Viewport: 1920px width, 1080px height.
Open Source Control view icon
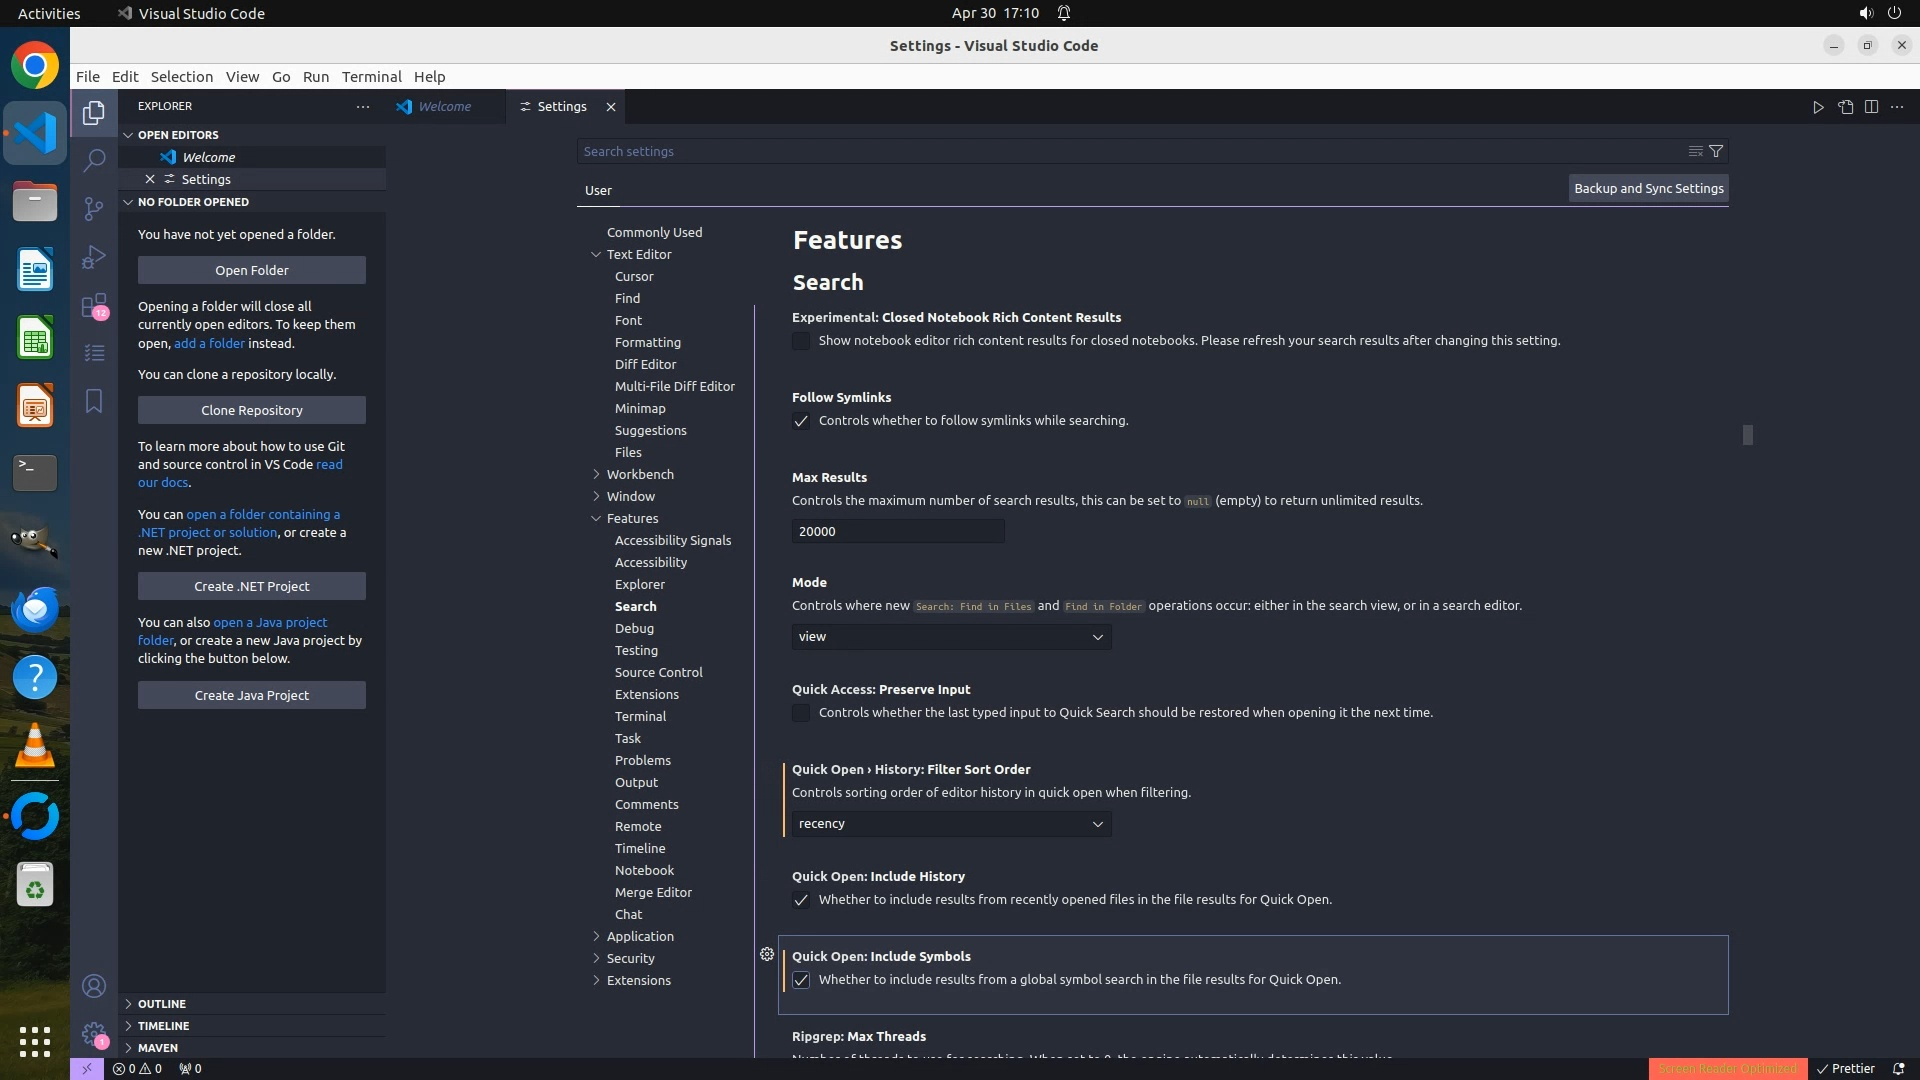point(94,208)
